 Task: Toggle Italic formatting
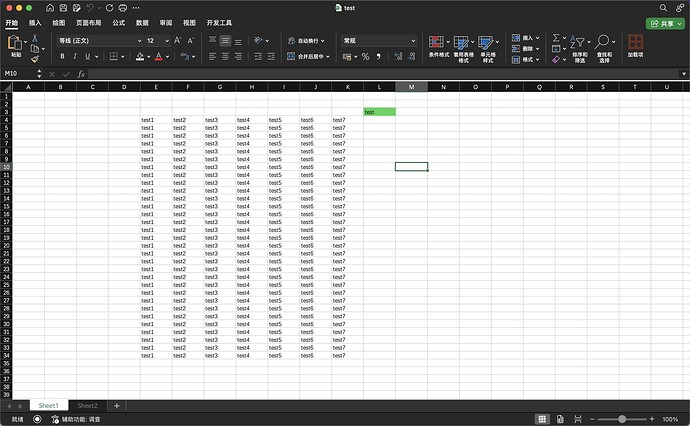coord(75,56)
